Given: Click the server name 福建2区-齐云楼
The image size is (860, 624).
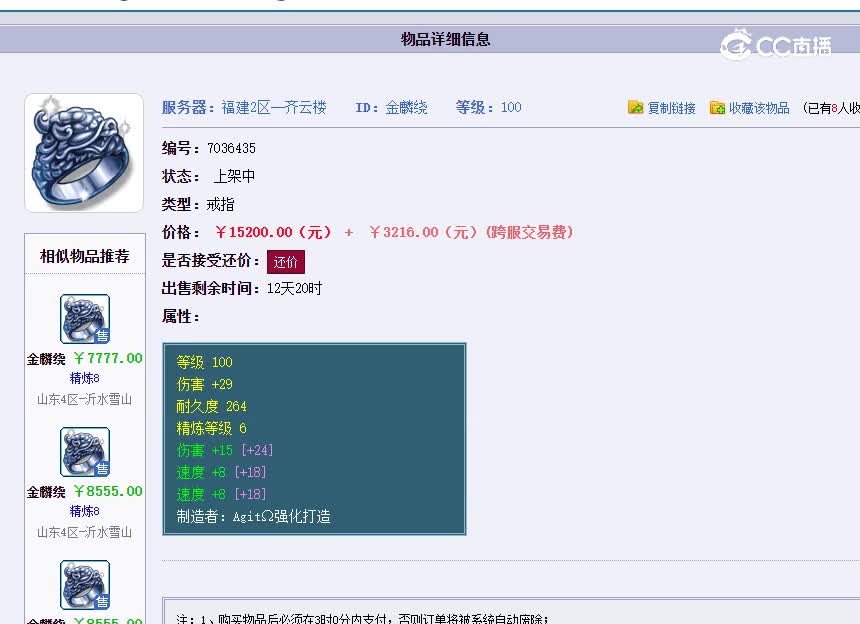Looking at the screenshot, I should (x=274, y=107).
